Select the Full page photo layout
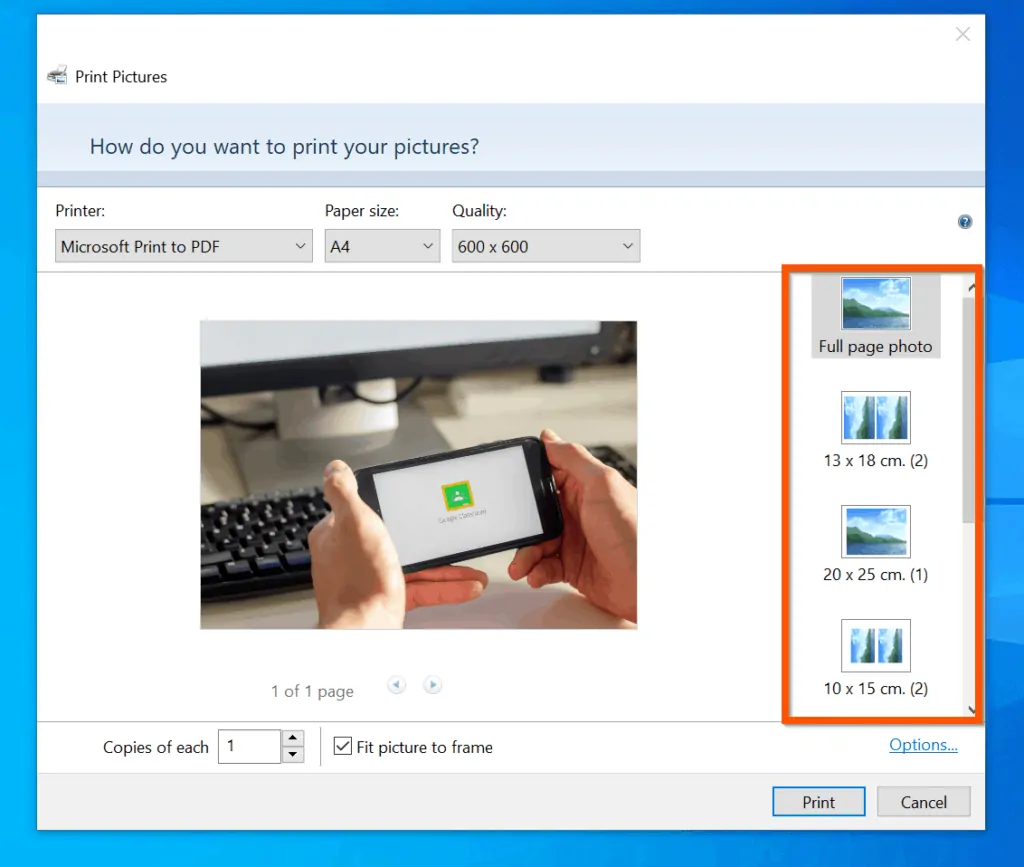The height and width of the screenshot is (867, 1024). 875,317
